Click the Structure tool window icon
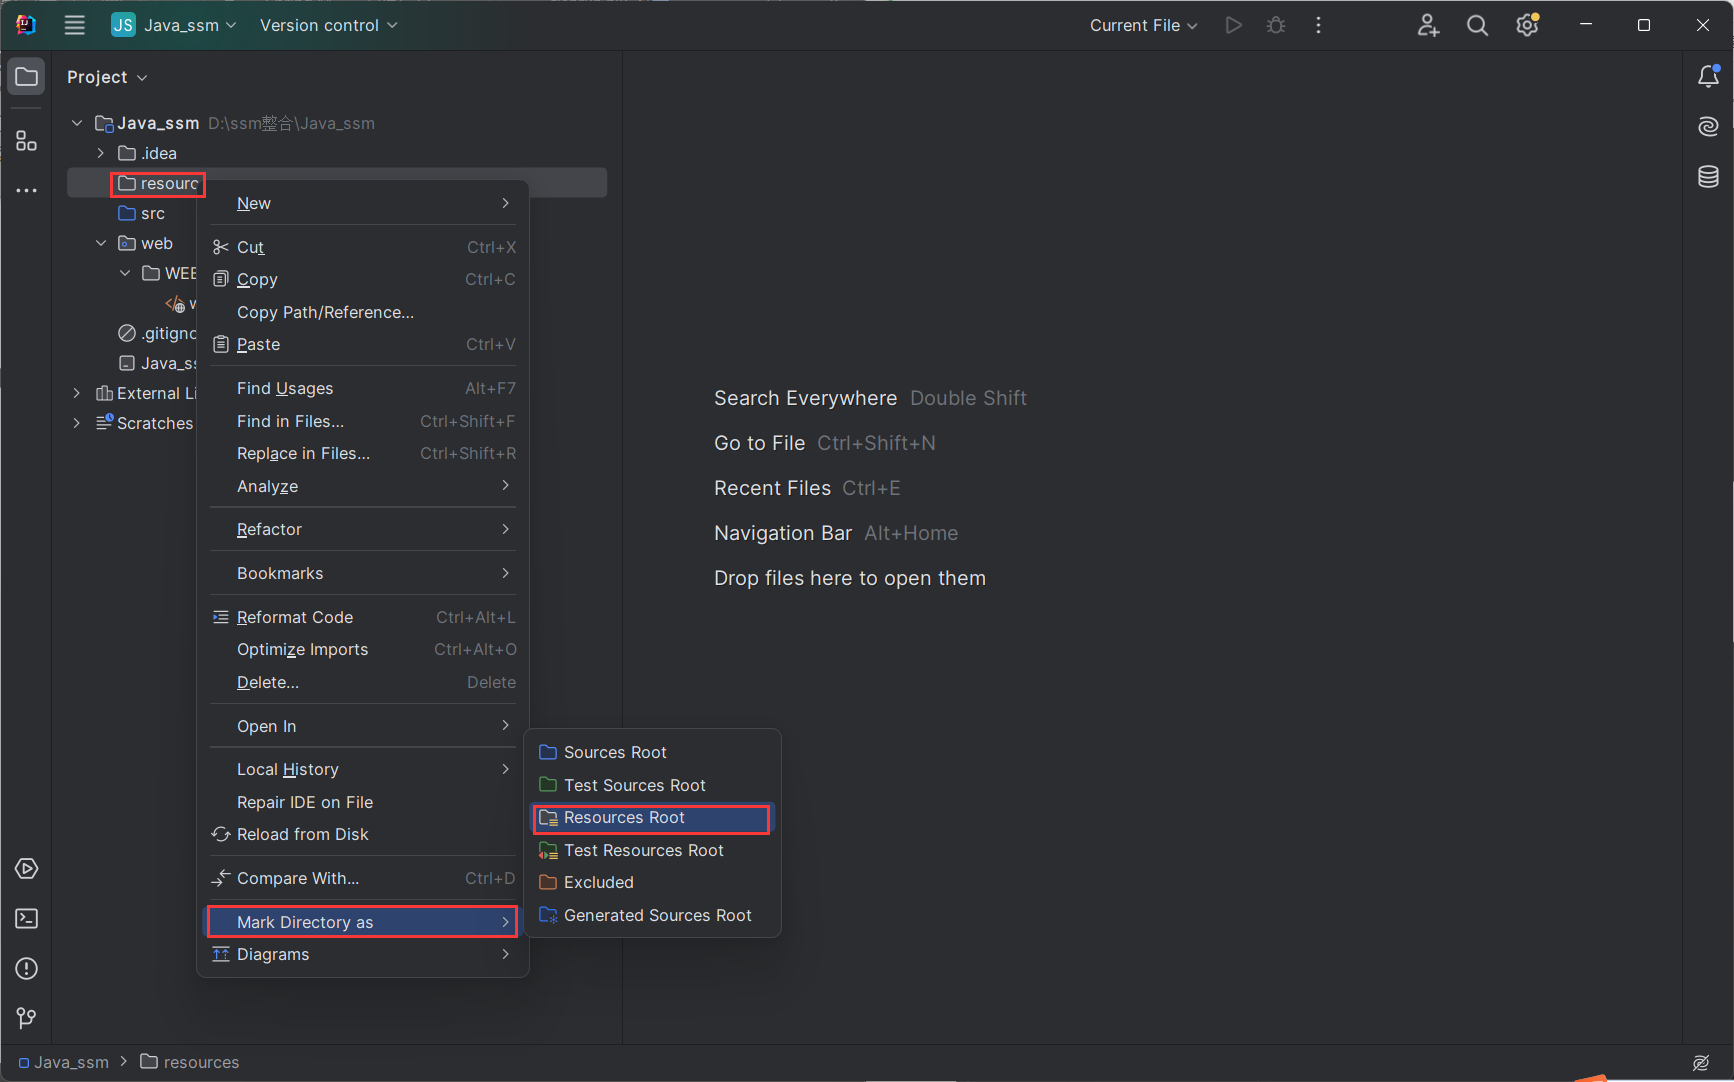The image size is (1734, 1082). [x=27, y=141]
